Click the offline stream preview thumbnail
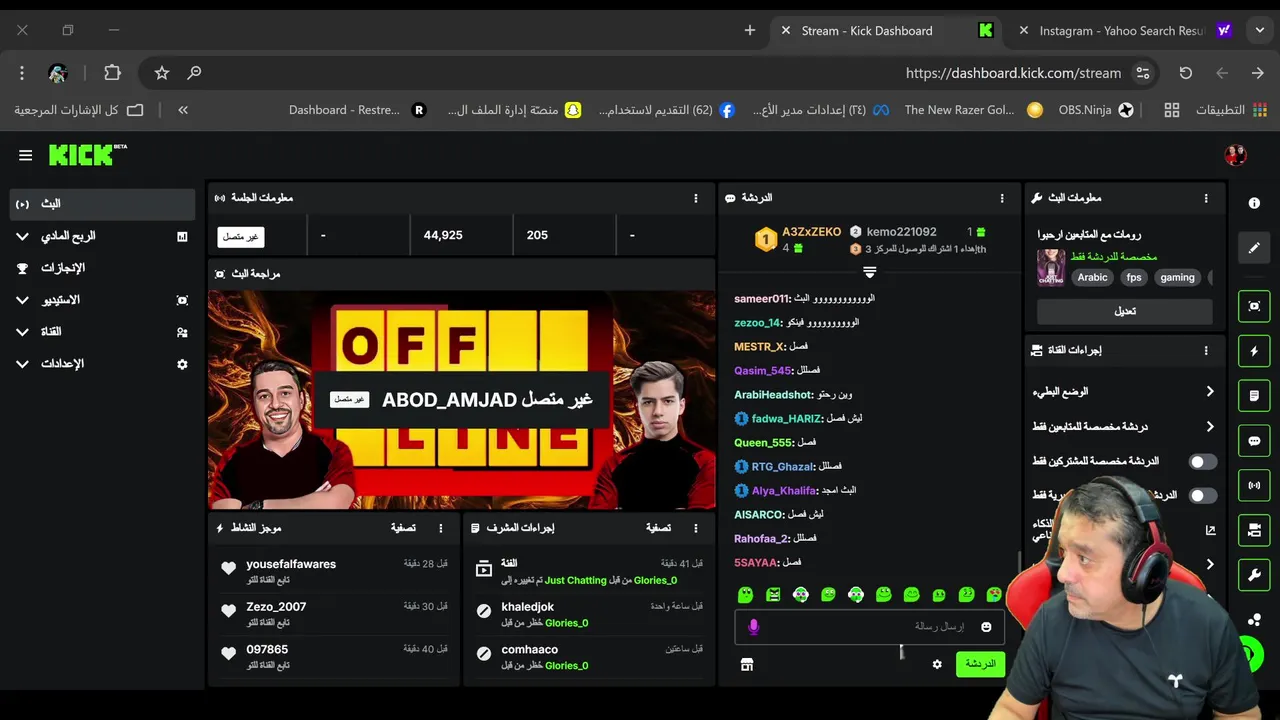Screen dimensions: 1280x720 point(462,400)
